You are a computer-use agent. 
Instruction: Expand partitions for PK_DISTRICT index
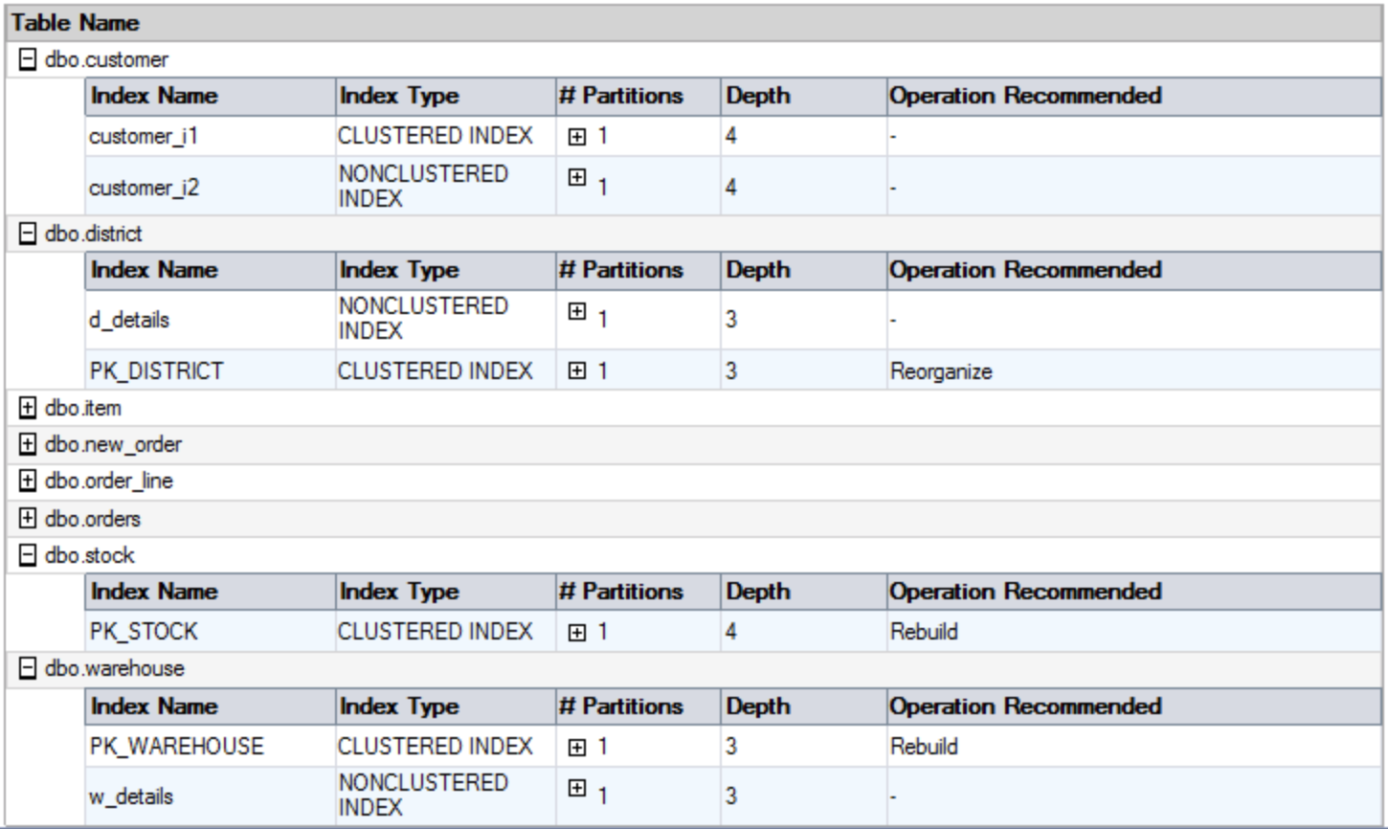(x=576, y=372)
